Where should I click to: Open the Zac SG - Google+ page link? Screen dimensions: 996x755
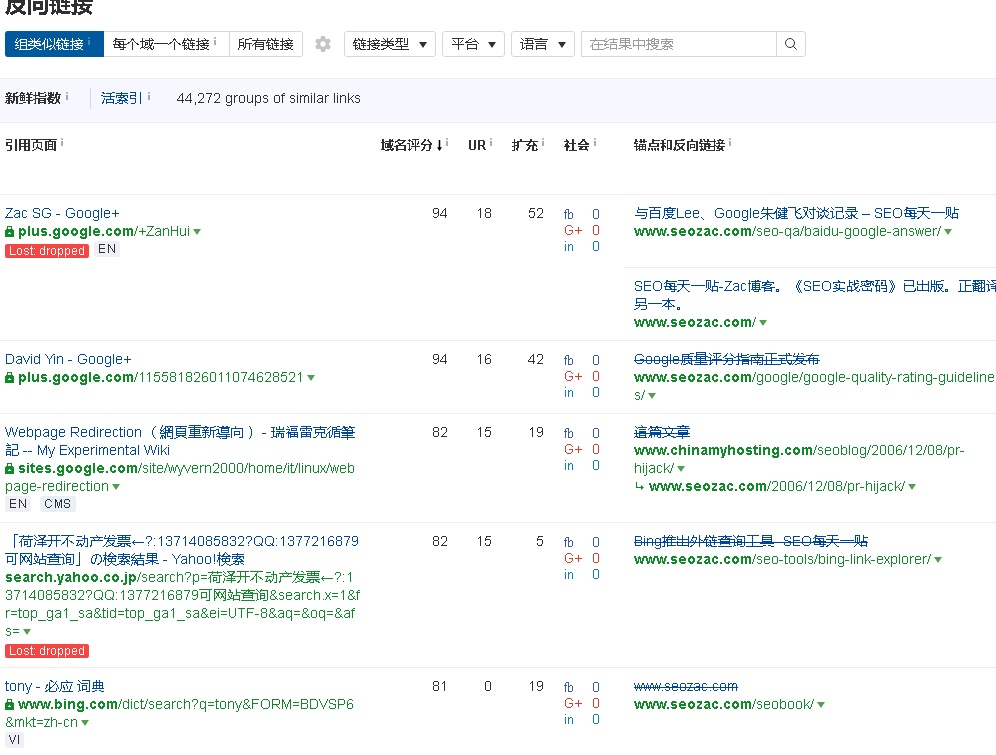tap(62, 213)
